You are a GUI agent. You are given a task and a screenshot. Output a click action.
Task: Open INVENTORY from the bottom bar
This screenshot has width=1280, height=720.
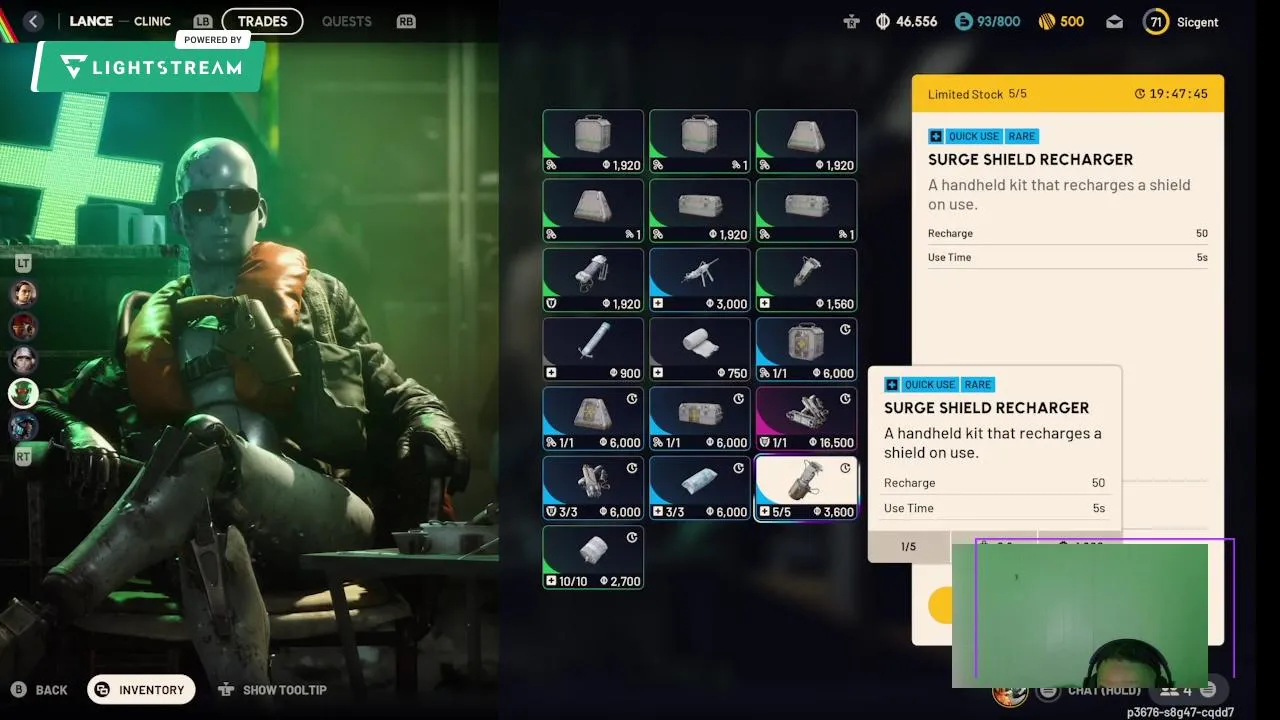tap(141, 689)
